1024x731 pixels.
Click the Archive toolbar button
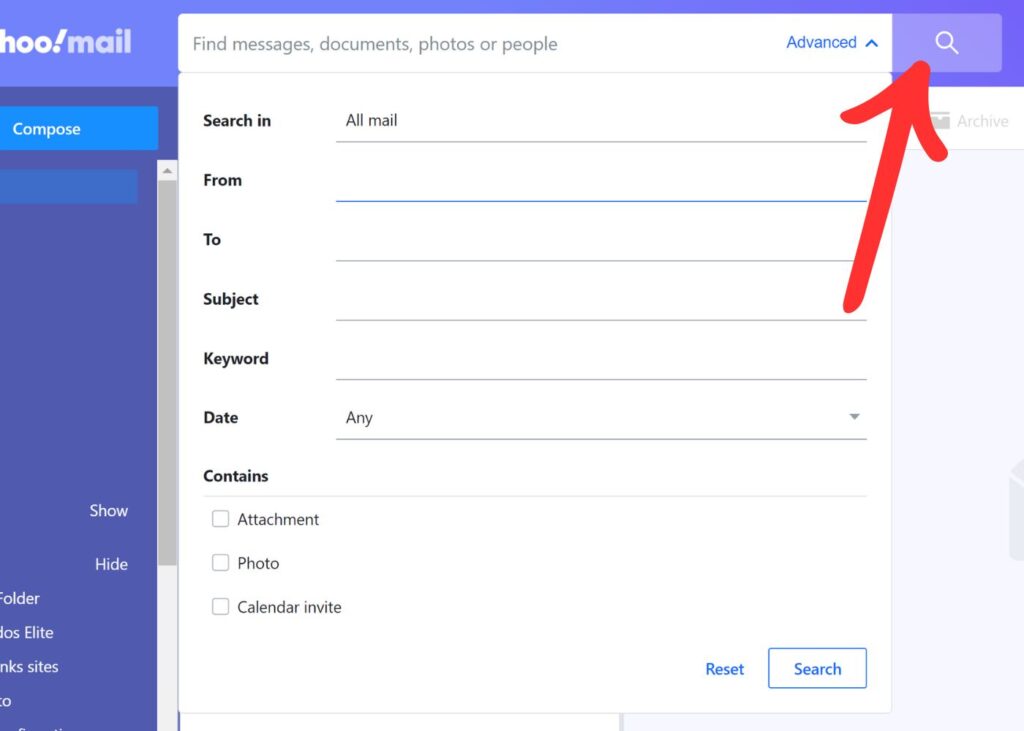970,121
